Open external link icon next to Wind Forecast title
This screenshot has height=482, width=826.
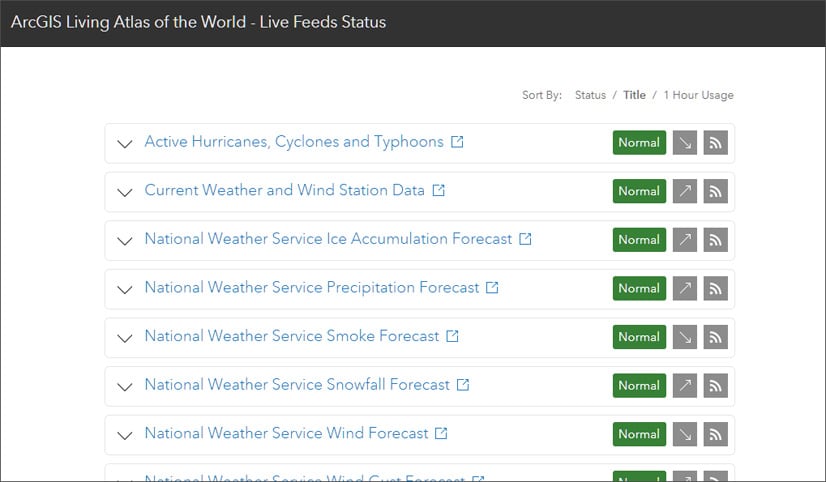(x=441, y=433)
